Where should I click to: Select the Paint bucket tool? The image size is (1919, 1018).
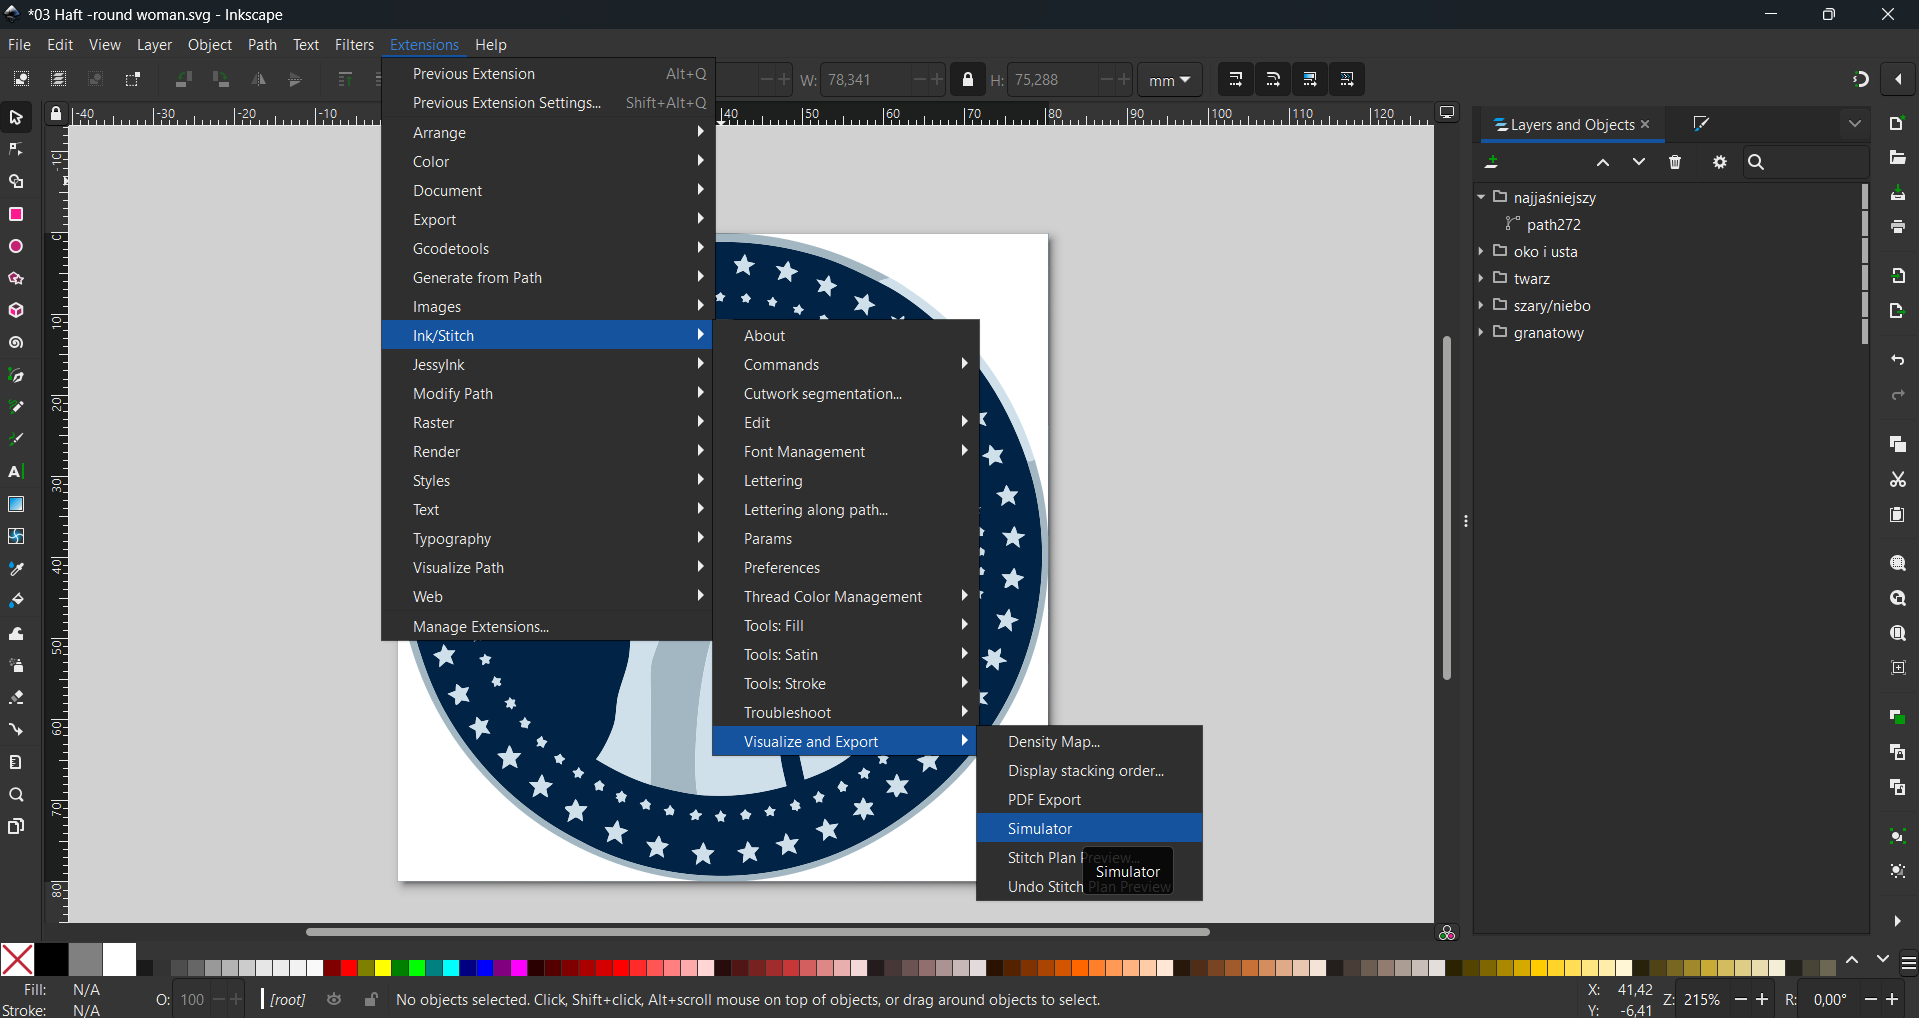(16, 601)
